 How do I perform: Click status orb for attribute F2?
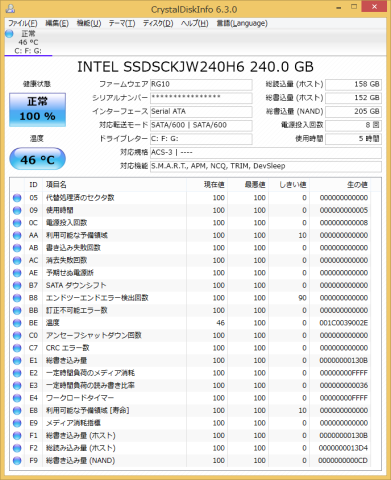[17, 448]
